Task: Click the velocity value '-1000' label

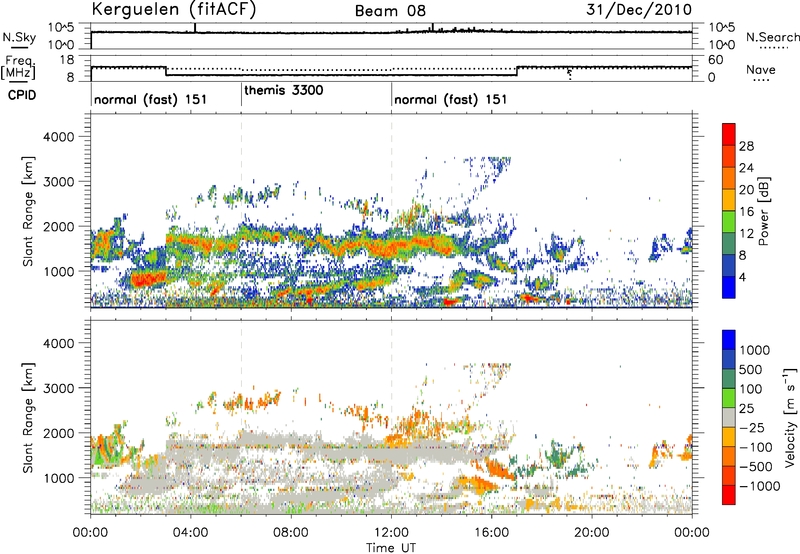Action: point(760,486)
